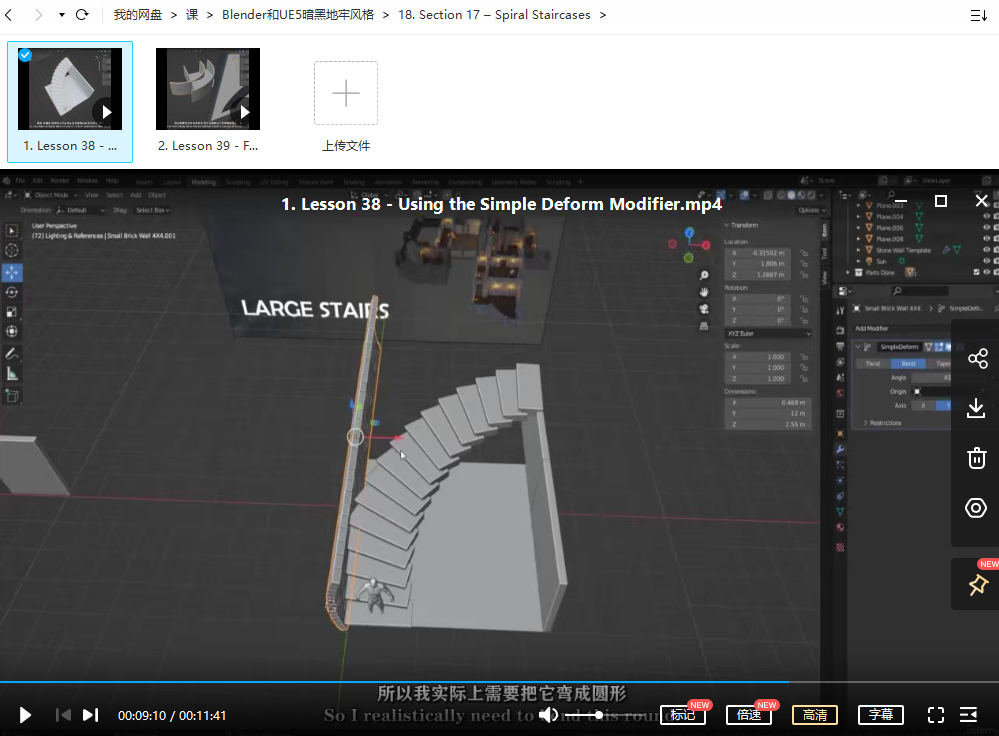
Task: Select the Scale tool in the left toolbar
Action: click(x=11, y=310)
